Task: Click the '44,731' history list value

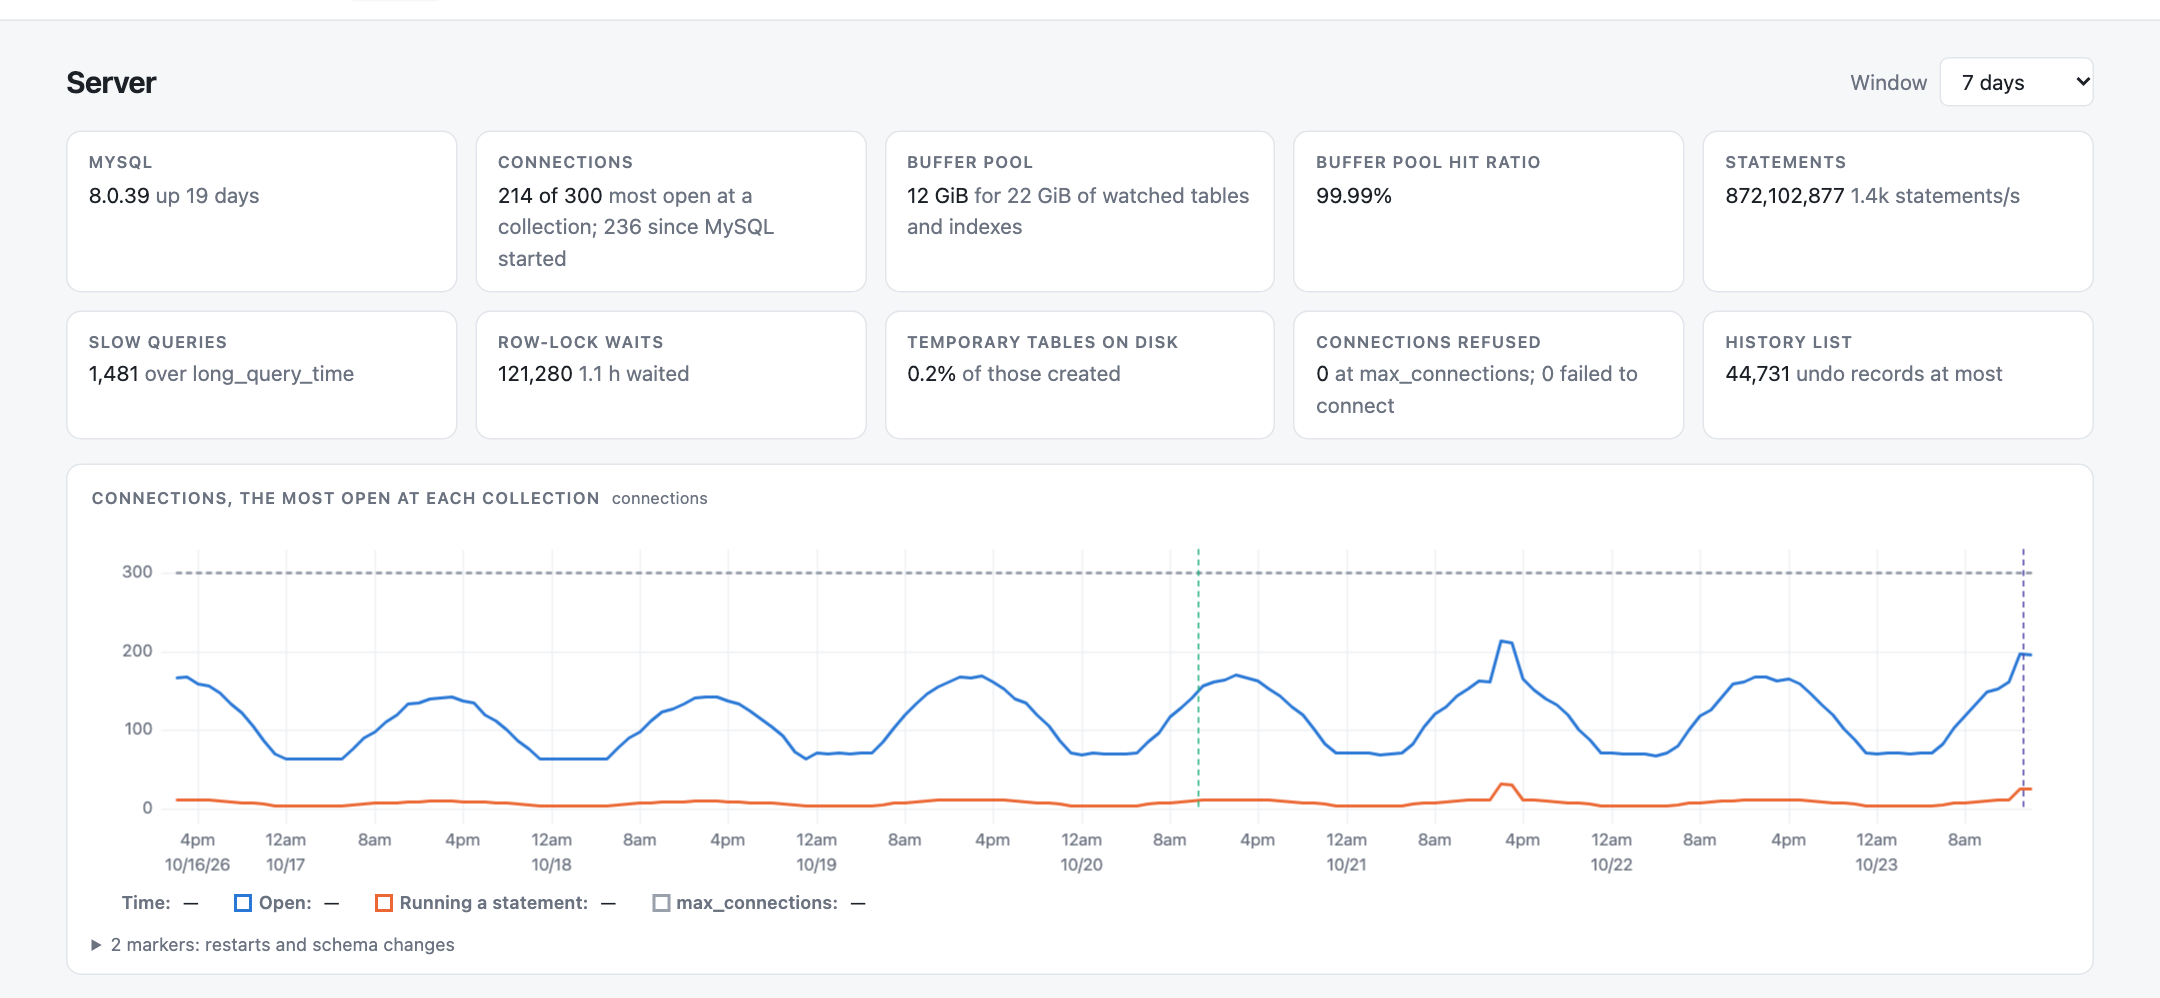Action: pos(1757,374)
